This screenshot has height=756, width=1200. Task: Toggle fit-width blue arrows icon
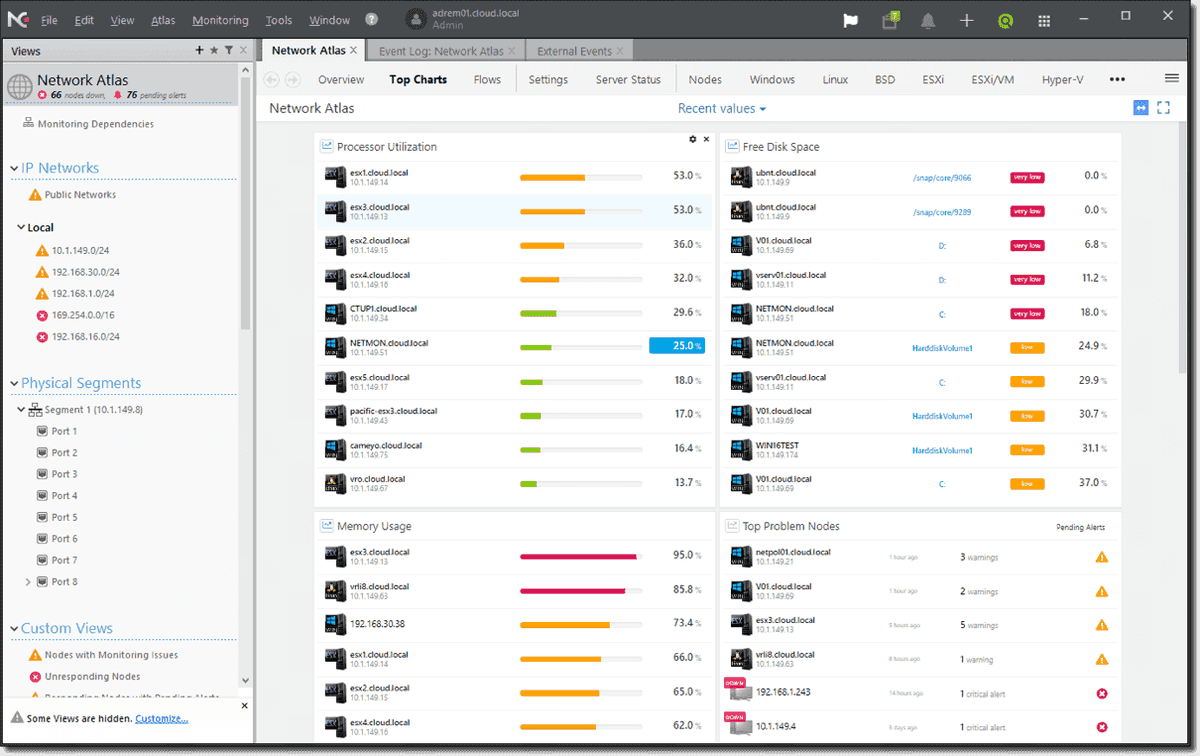pos(1141,108)
